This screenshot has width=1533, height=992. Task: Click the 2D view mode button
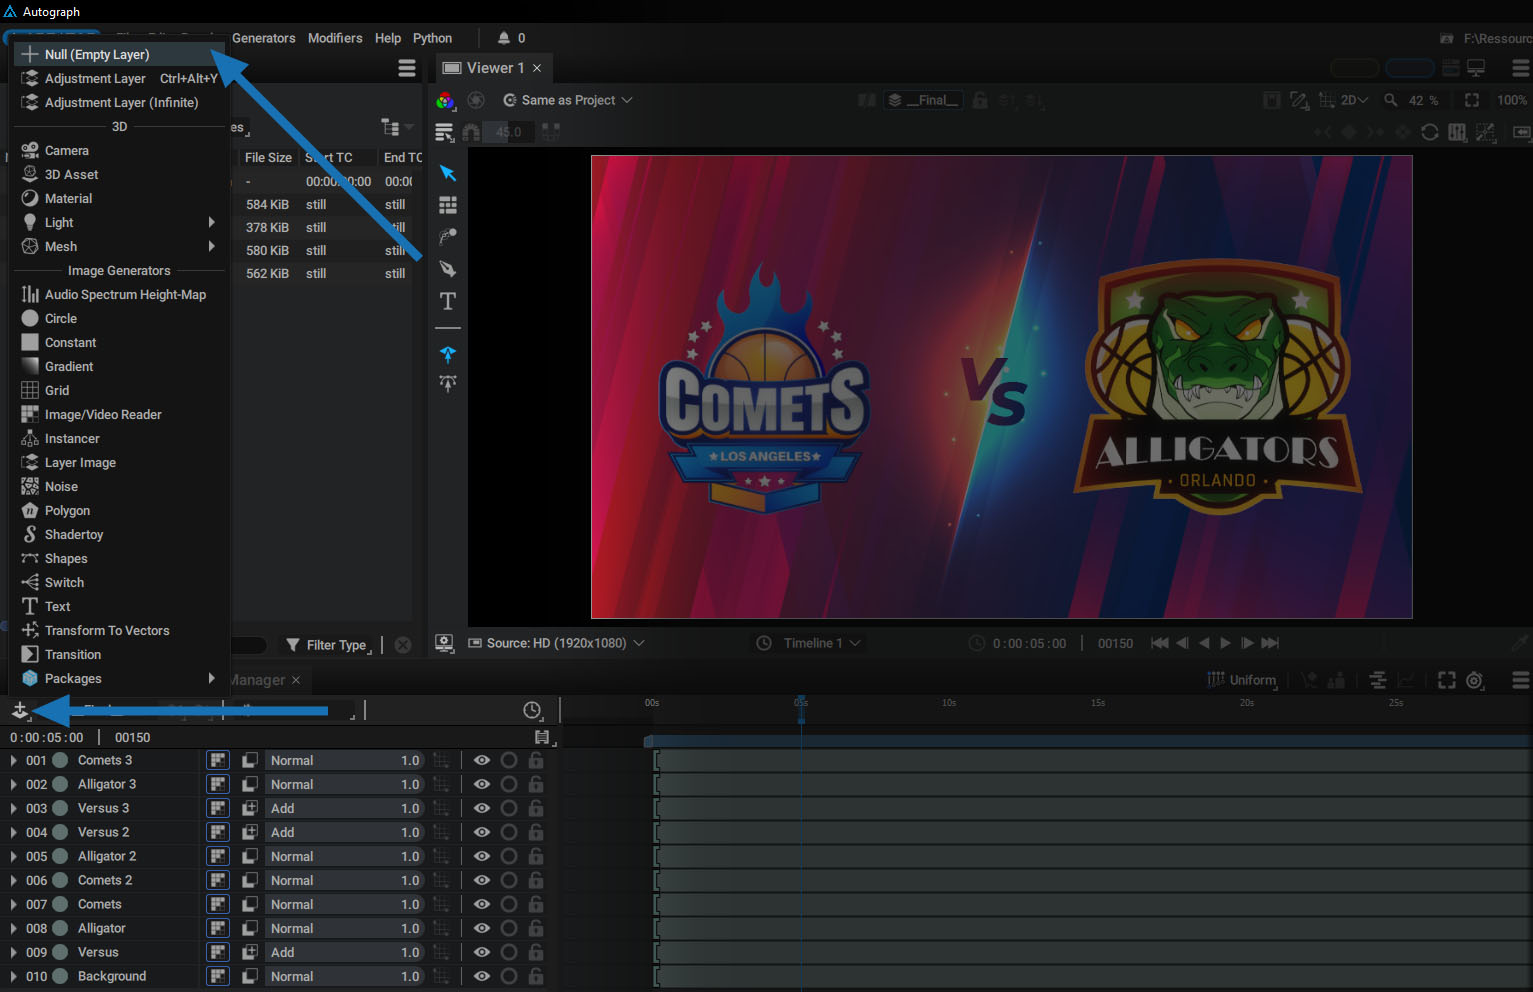(x=1354, y=100)
